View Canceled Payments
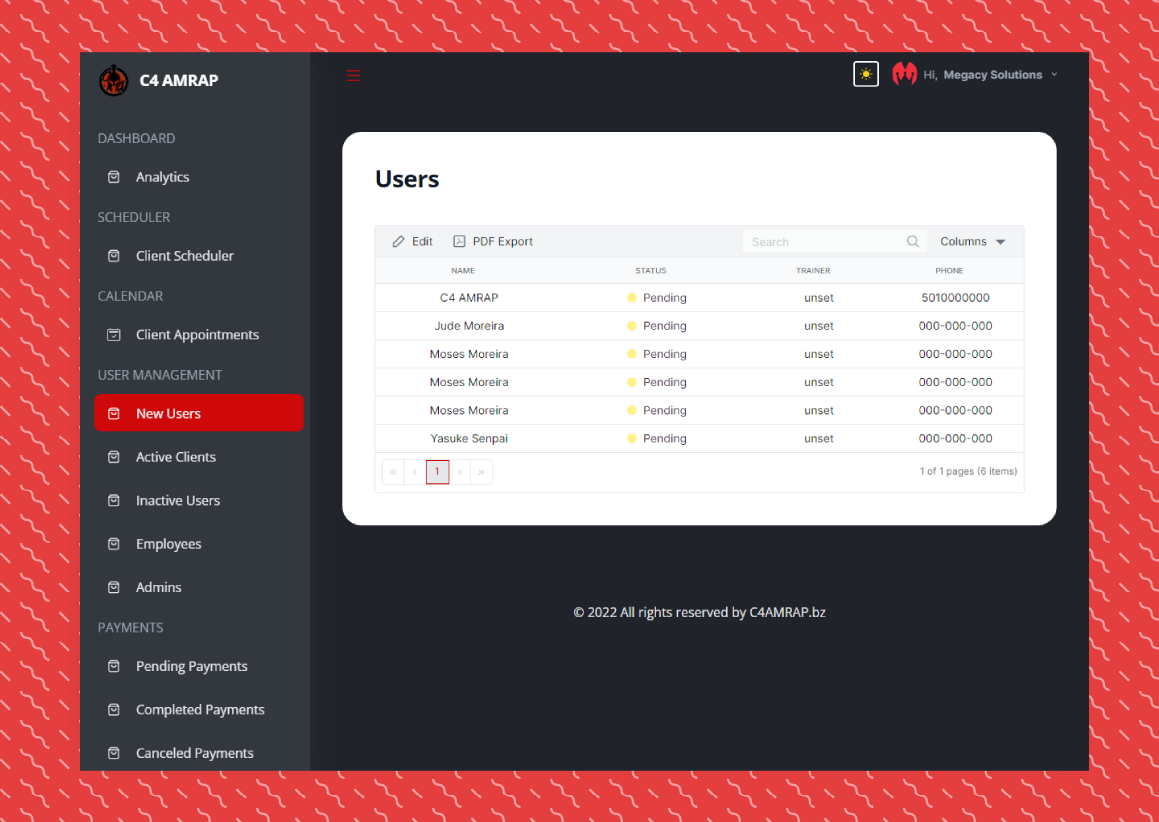 click(194, 753)
